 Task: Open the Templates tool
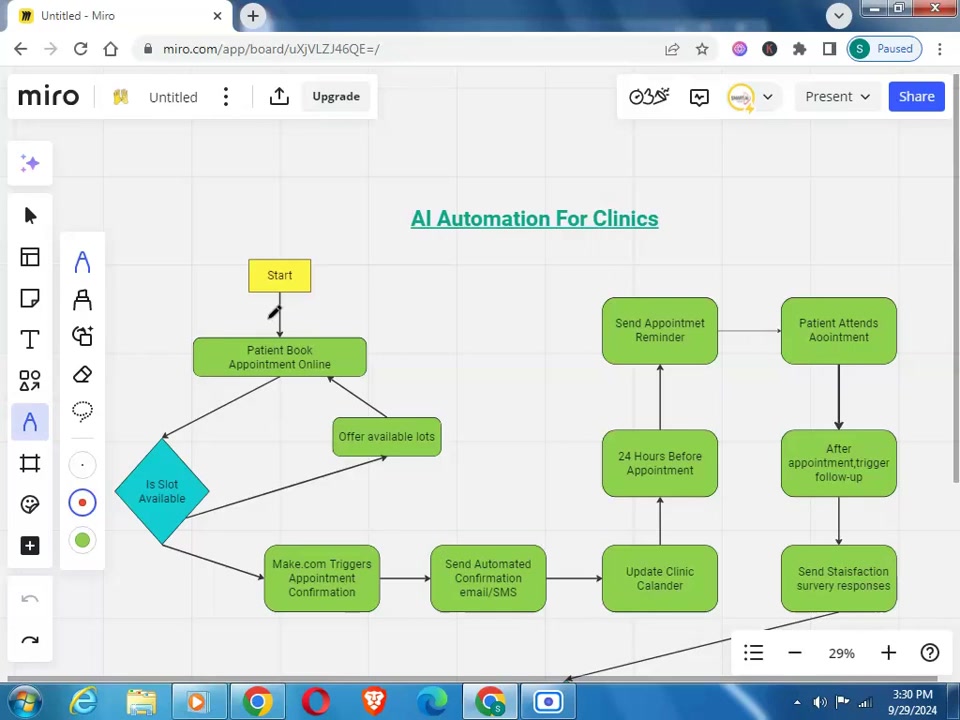(30, 257)
